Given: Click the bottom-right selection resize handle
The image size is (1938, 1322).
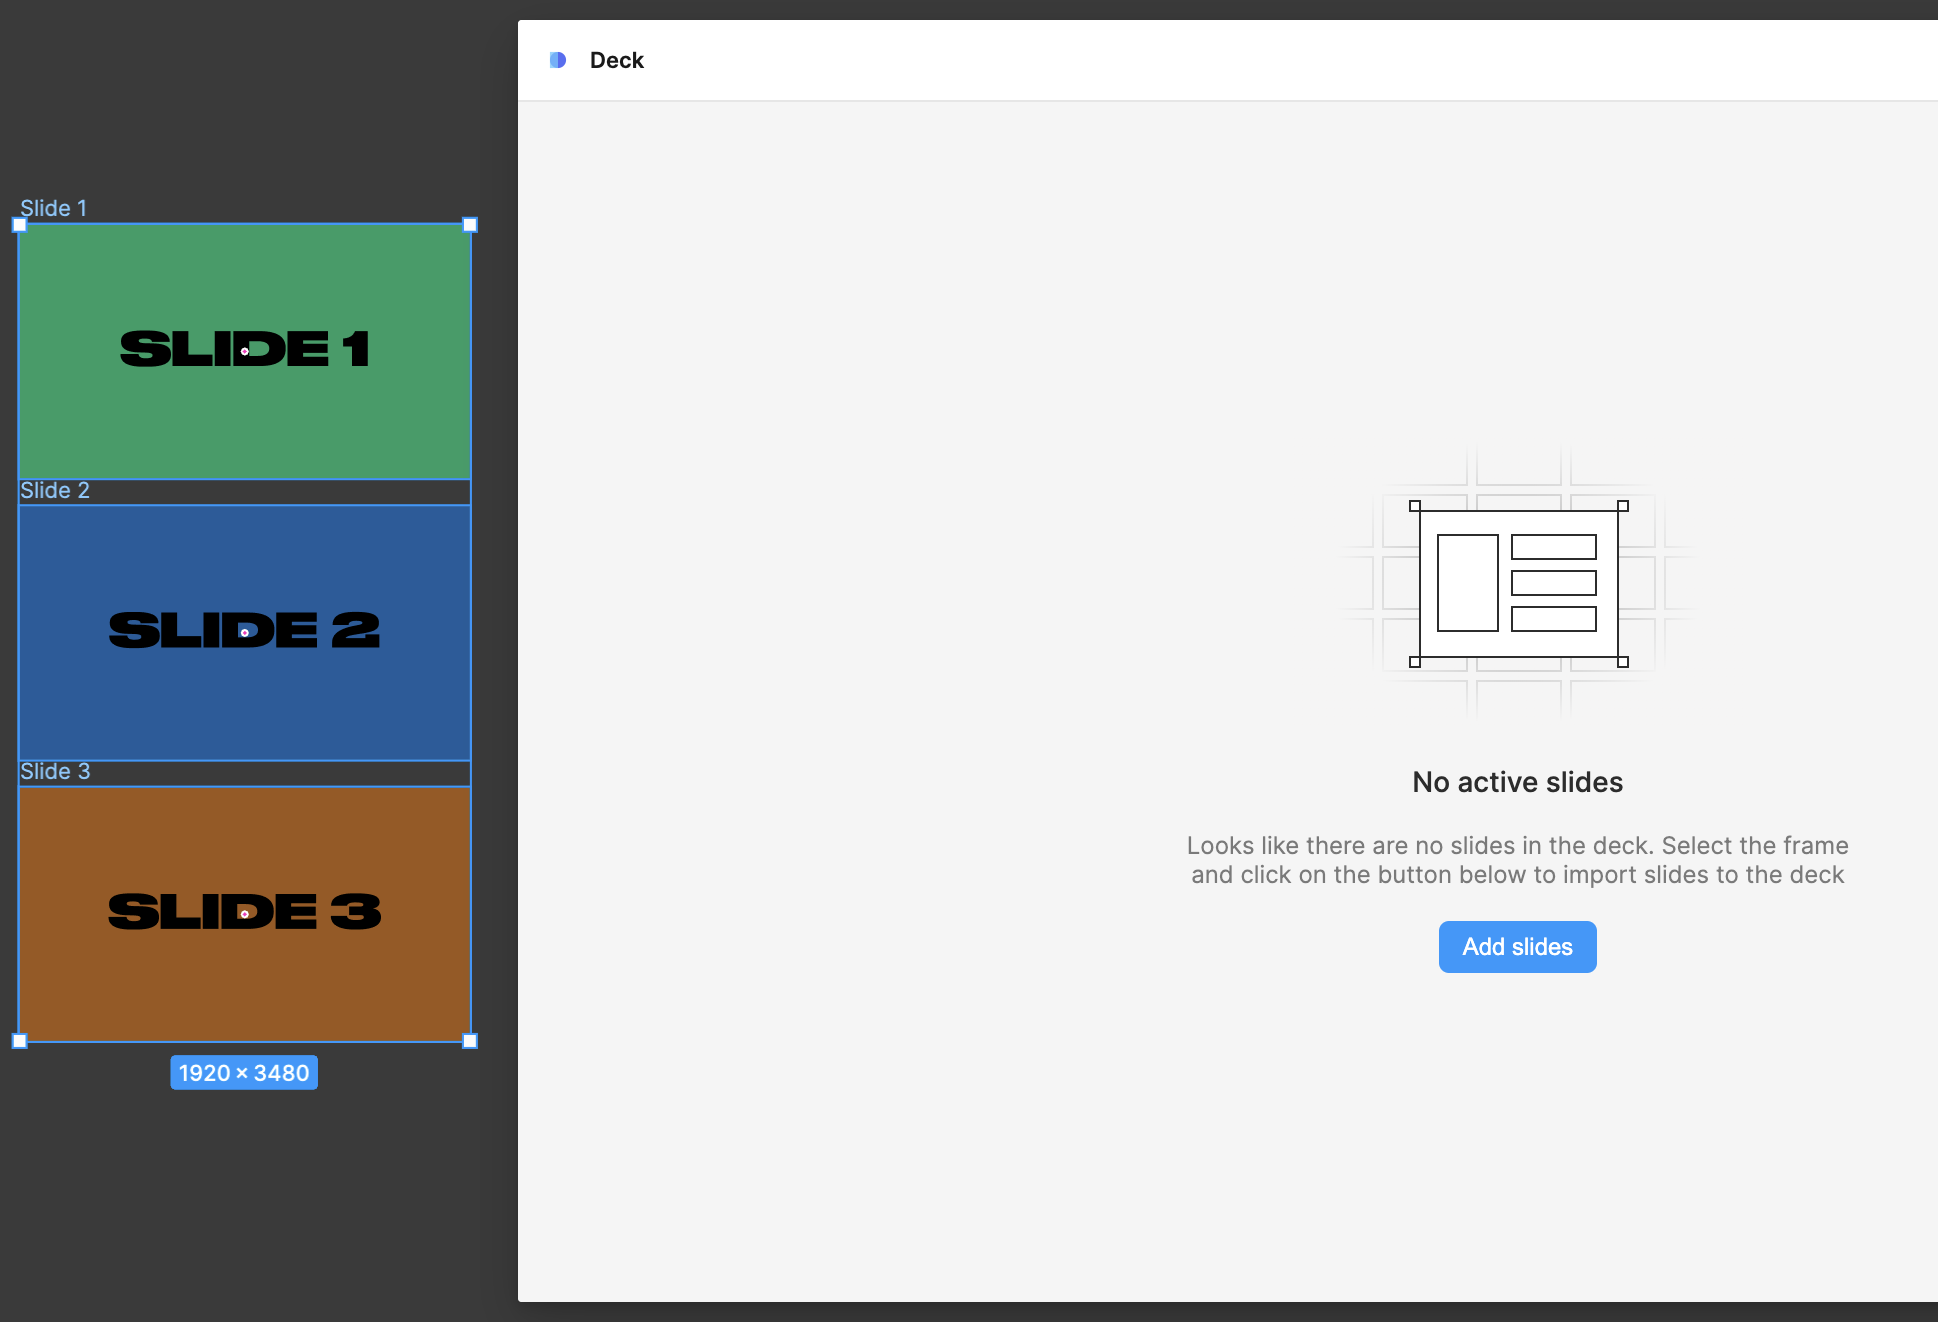Looking at the screenshot, I should [470, 1041].
